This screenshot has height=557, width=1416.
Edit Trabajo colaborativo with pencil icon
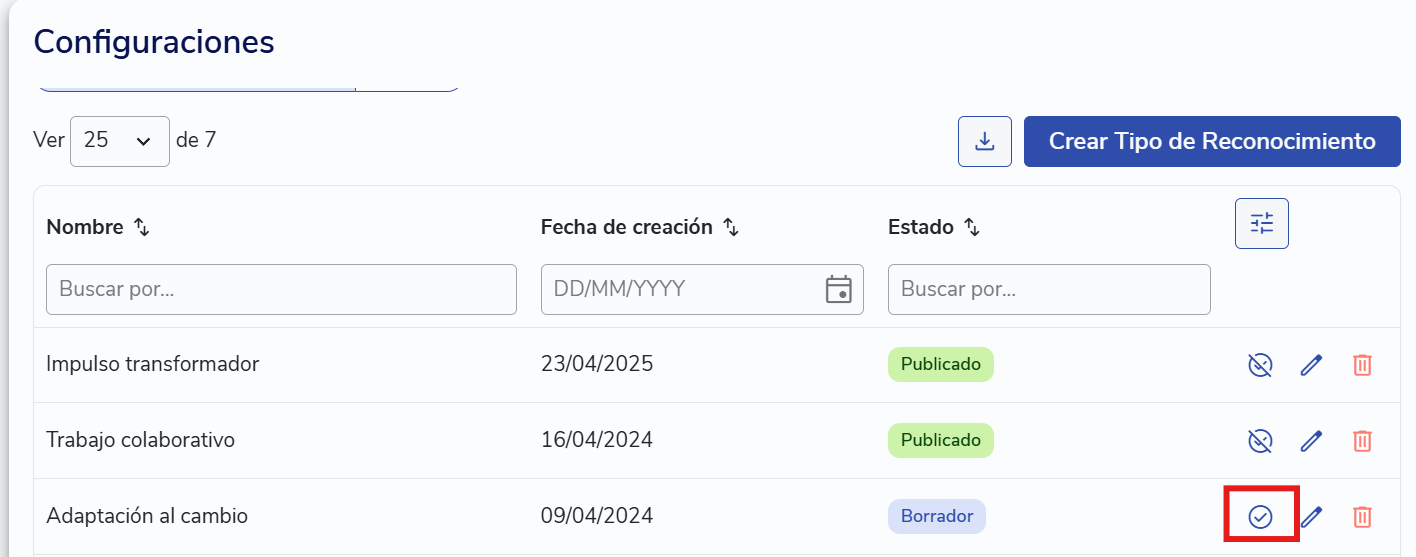pyautogui.click(x=1311, y=441)
